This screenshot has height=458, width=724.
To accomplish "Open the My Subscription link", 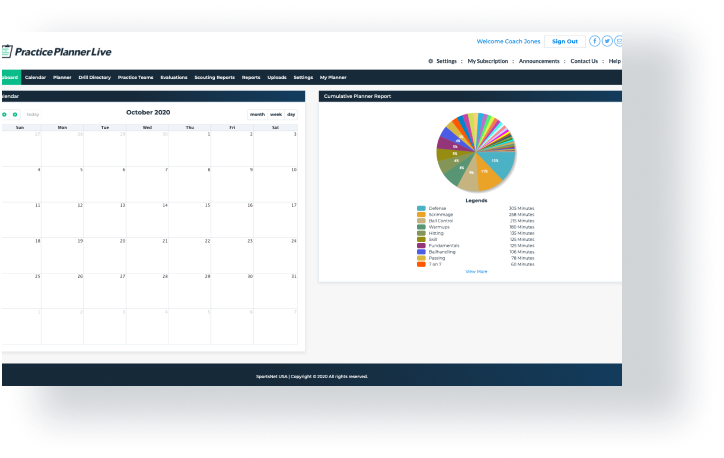I will [488, 61].
